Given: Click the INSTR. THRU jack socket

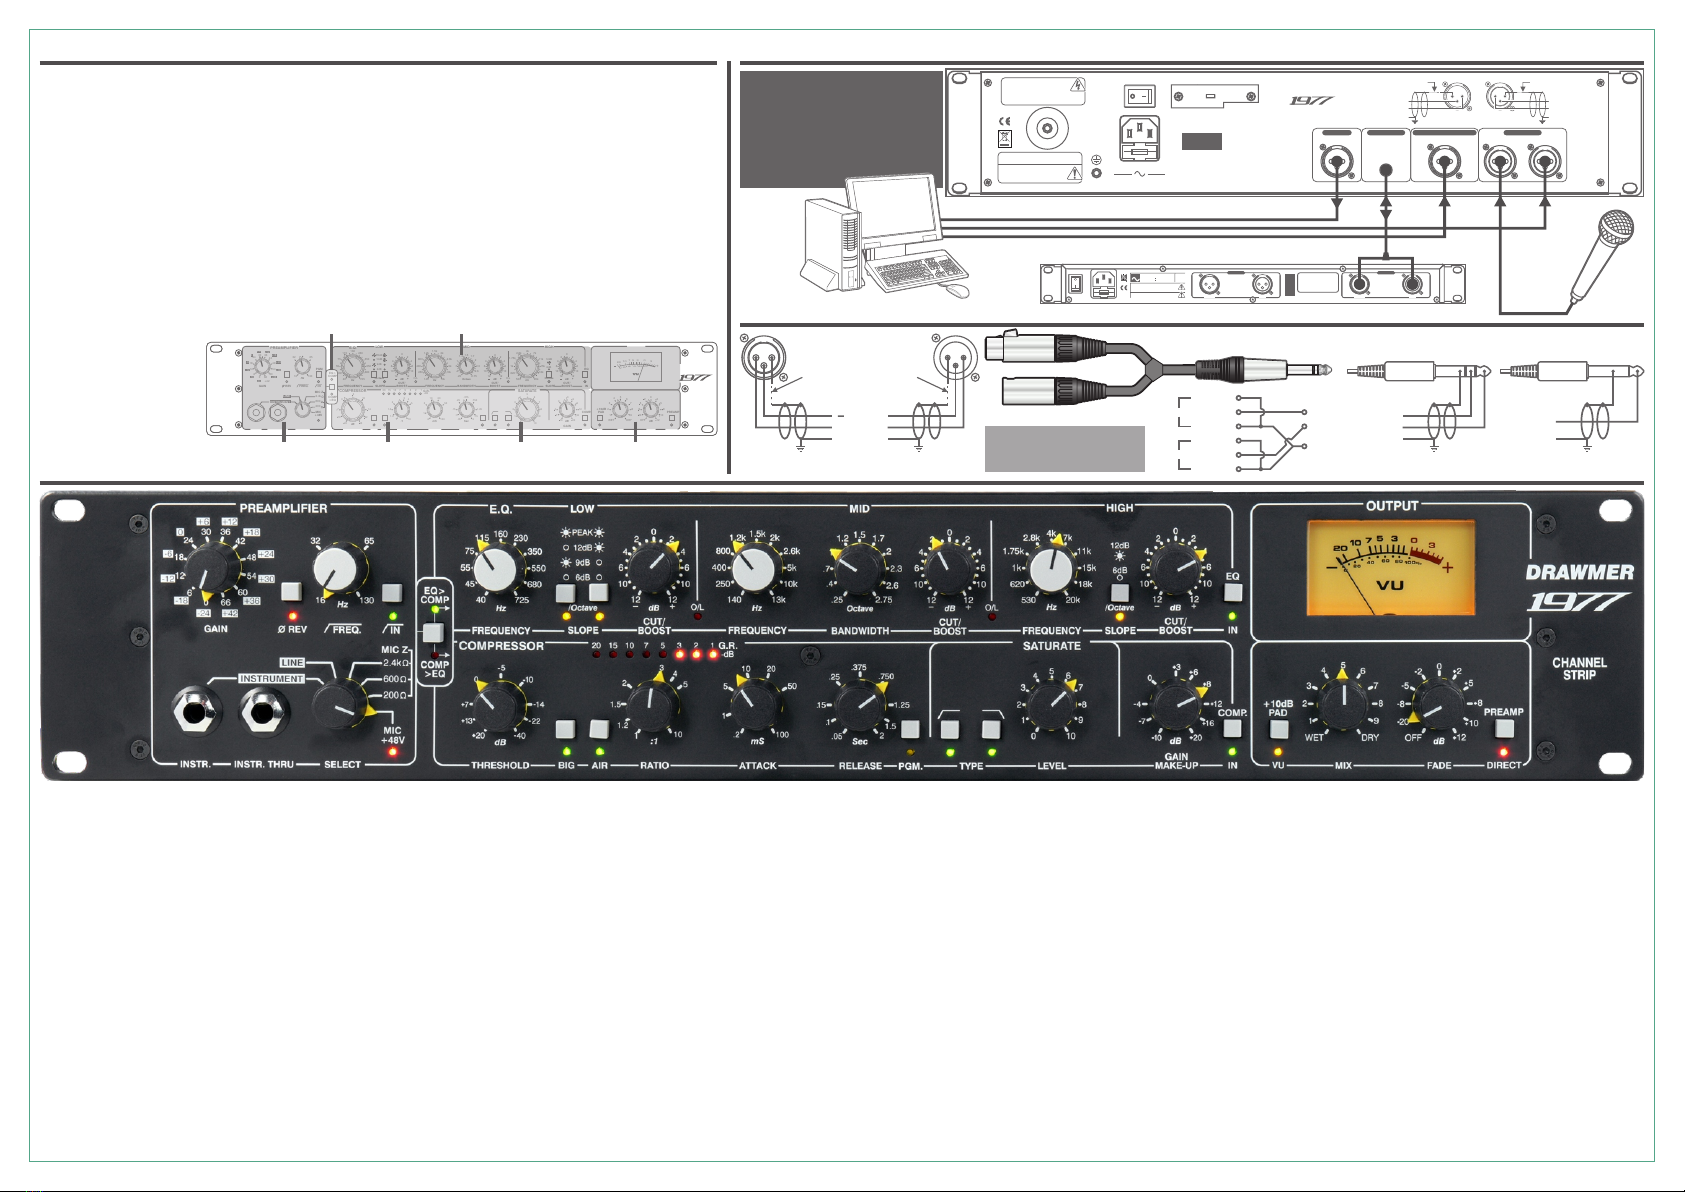Looking at the screenshot, I should pyautogui.click(x=265, y=712).
